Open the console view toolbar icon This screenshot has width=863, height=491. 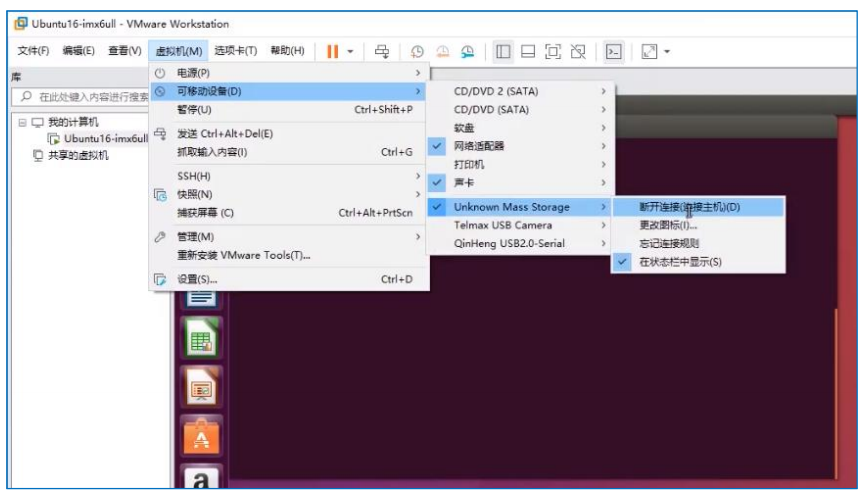point(613,52)
